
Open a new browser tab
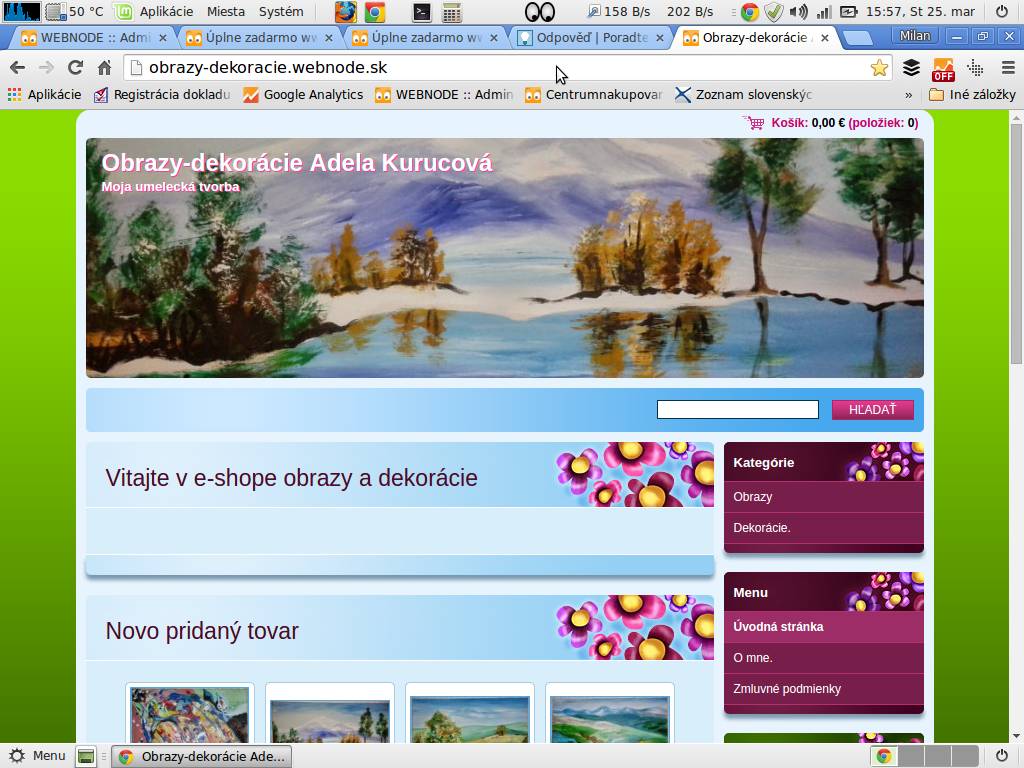858,39
